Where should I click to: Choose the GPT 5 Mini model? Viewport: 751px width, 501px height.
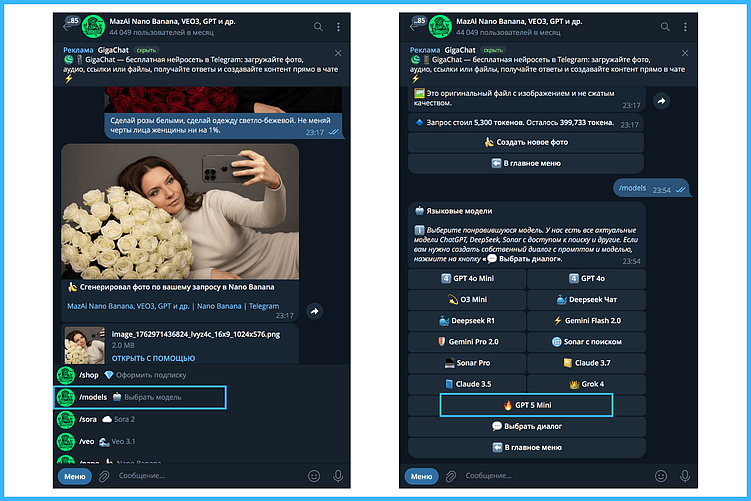point(527,405)
